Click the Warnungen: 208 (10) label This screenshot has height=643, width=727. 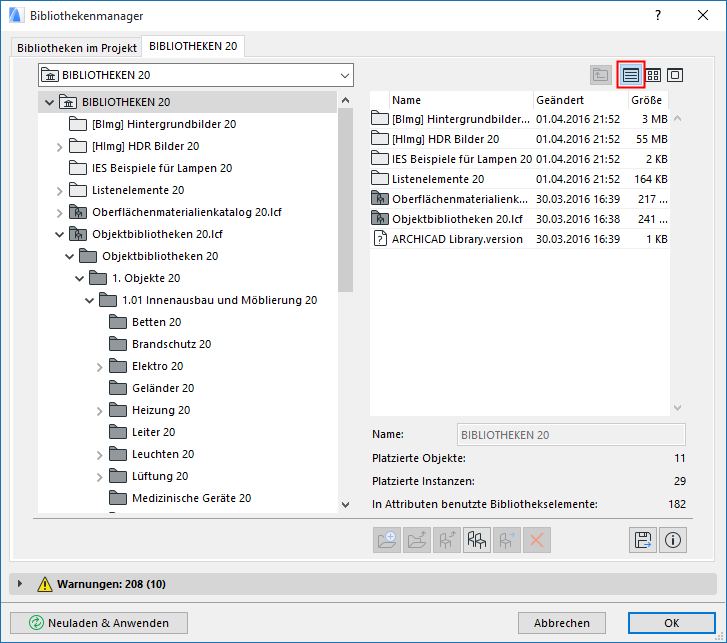111,584
